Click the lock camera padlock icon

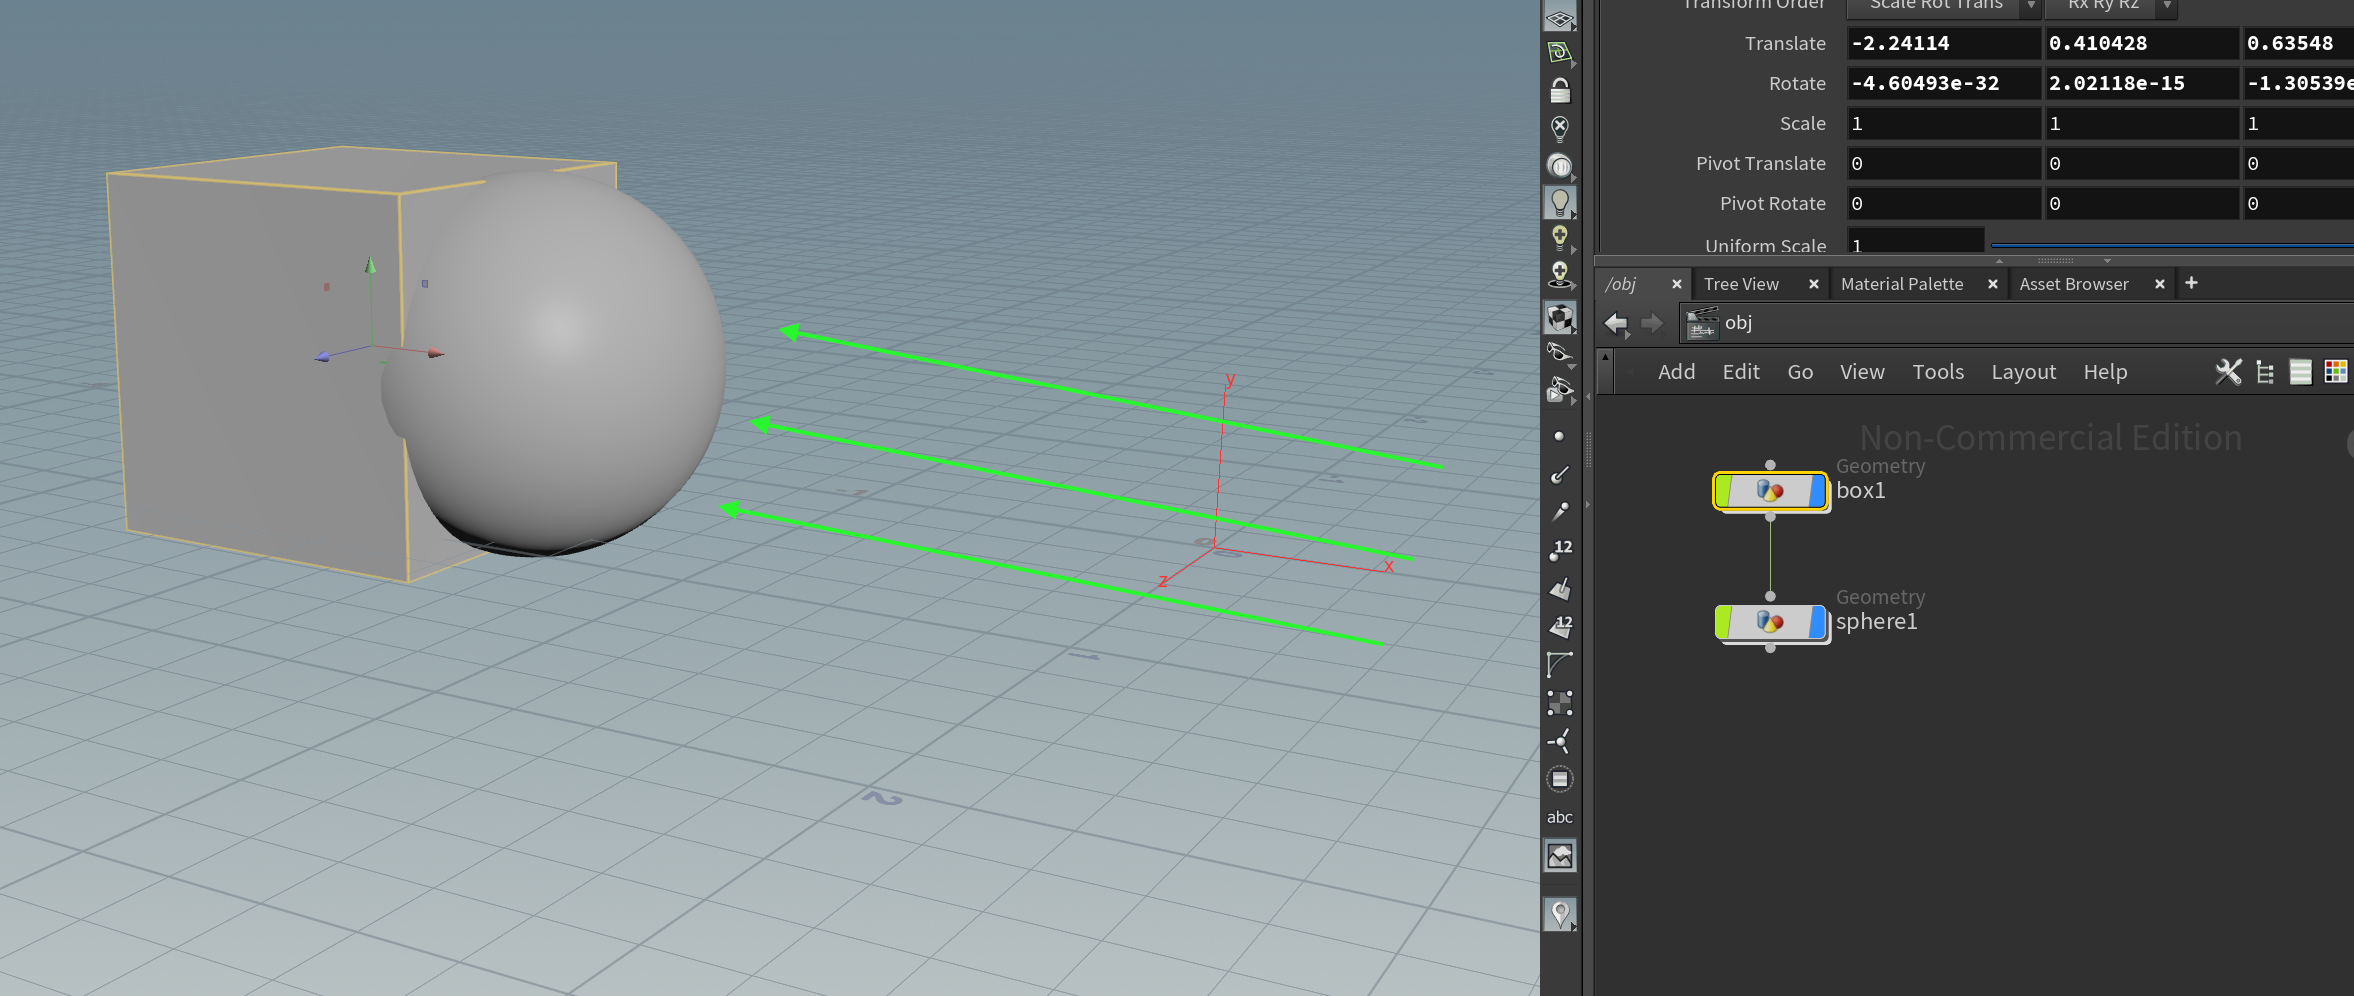point(1560,91)
